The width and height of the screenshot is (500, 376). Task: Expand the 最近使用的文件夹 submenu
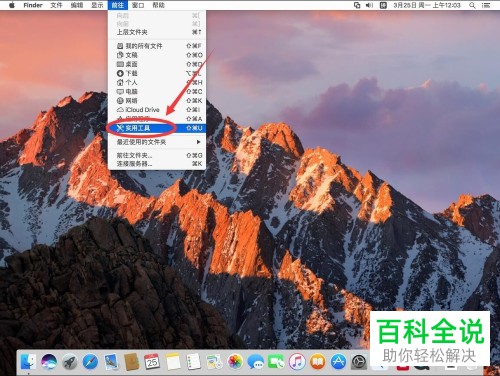pyautogui.click(x=157, y=142)
